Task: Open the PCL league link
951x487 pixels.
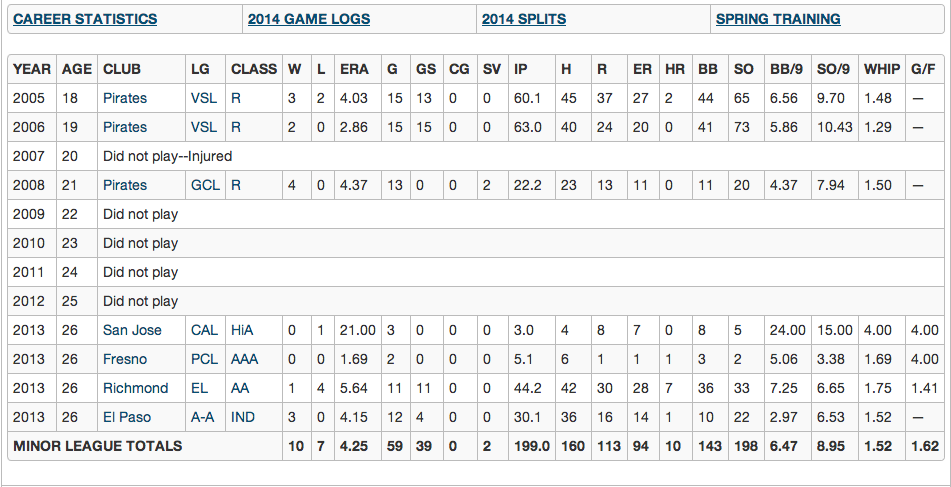Action: tap(204, 359)
